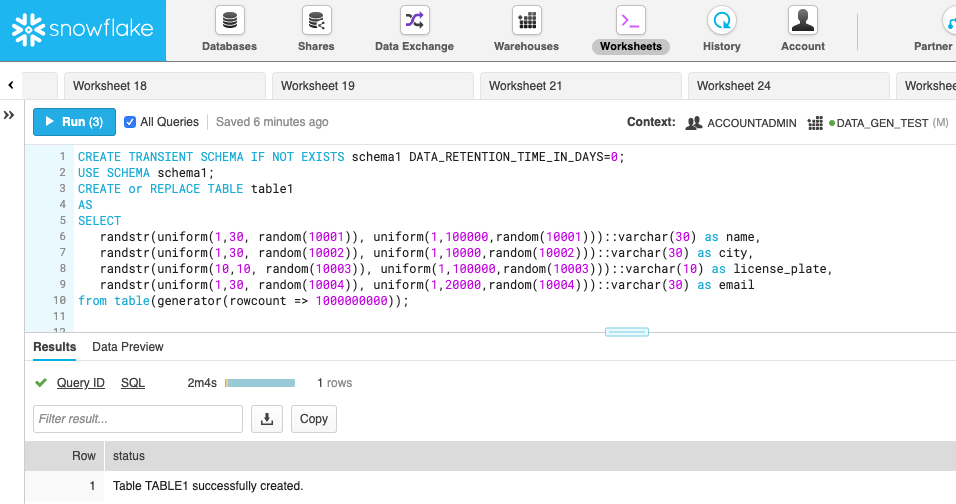Open the Databases section icon

229,21
